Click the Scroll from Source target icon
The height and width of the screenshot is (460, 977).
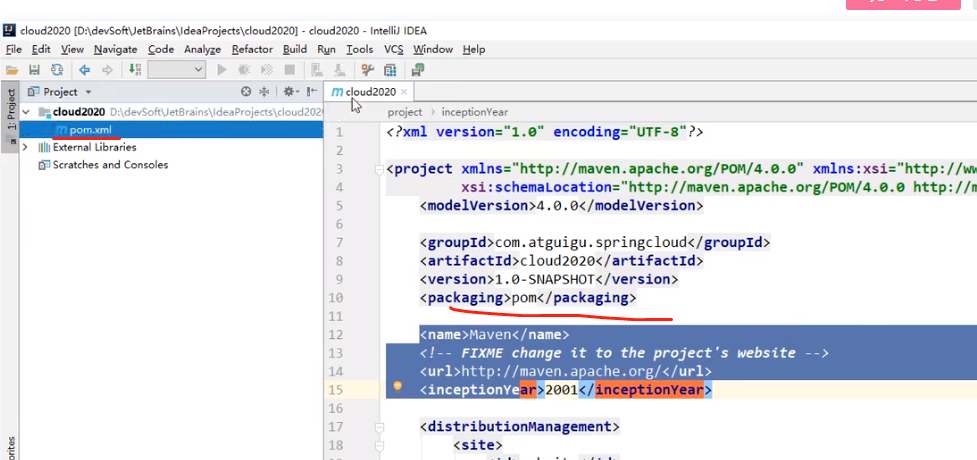pyautogui.click(x=246, y=92)
